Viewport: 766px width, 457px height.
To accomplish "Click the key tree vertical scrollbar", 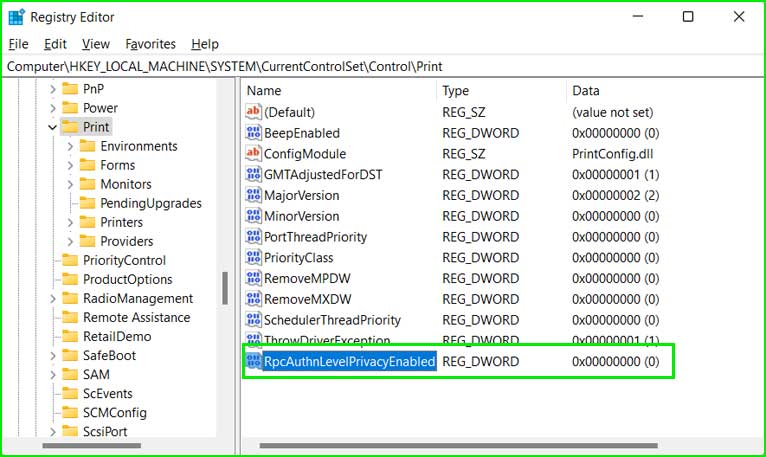I will [225, 288].
